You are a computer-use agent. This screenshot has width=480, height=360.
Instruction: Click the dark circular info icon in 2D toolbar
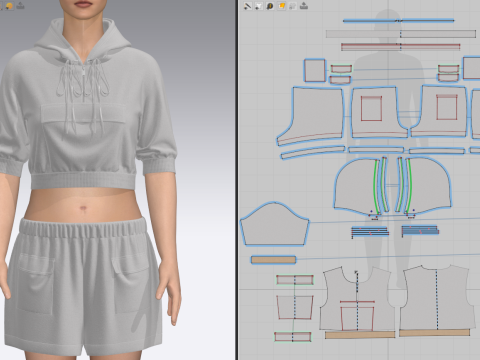pos(270,6)
